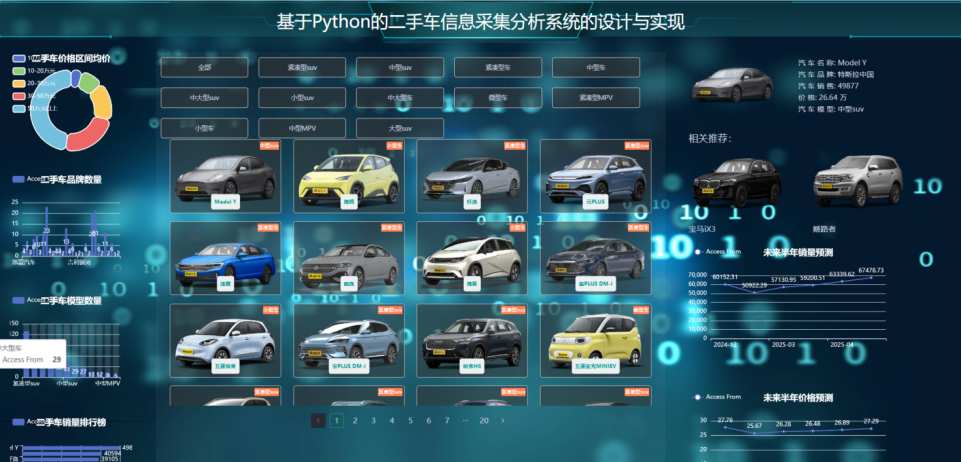The height and width of the screenshot is (462, 962).
Task: Go to page 4 in pagination
Action: [391, 420]
